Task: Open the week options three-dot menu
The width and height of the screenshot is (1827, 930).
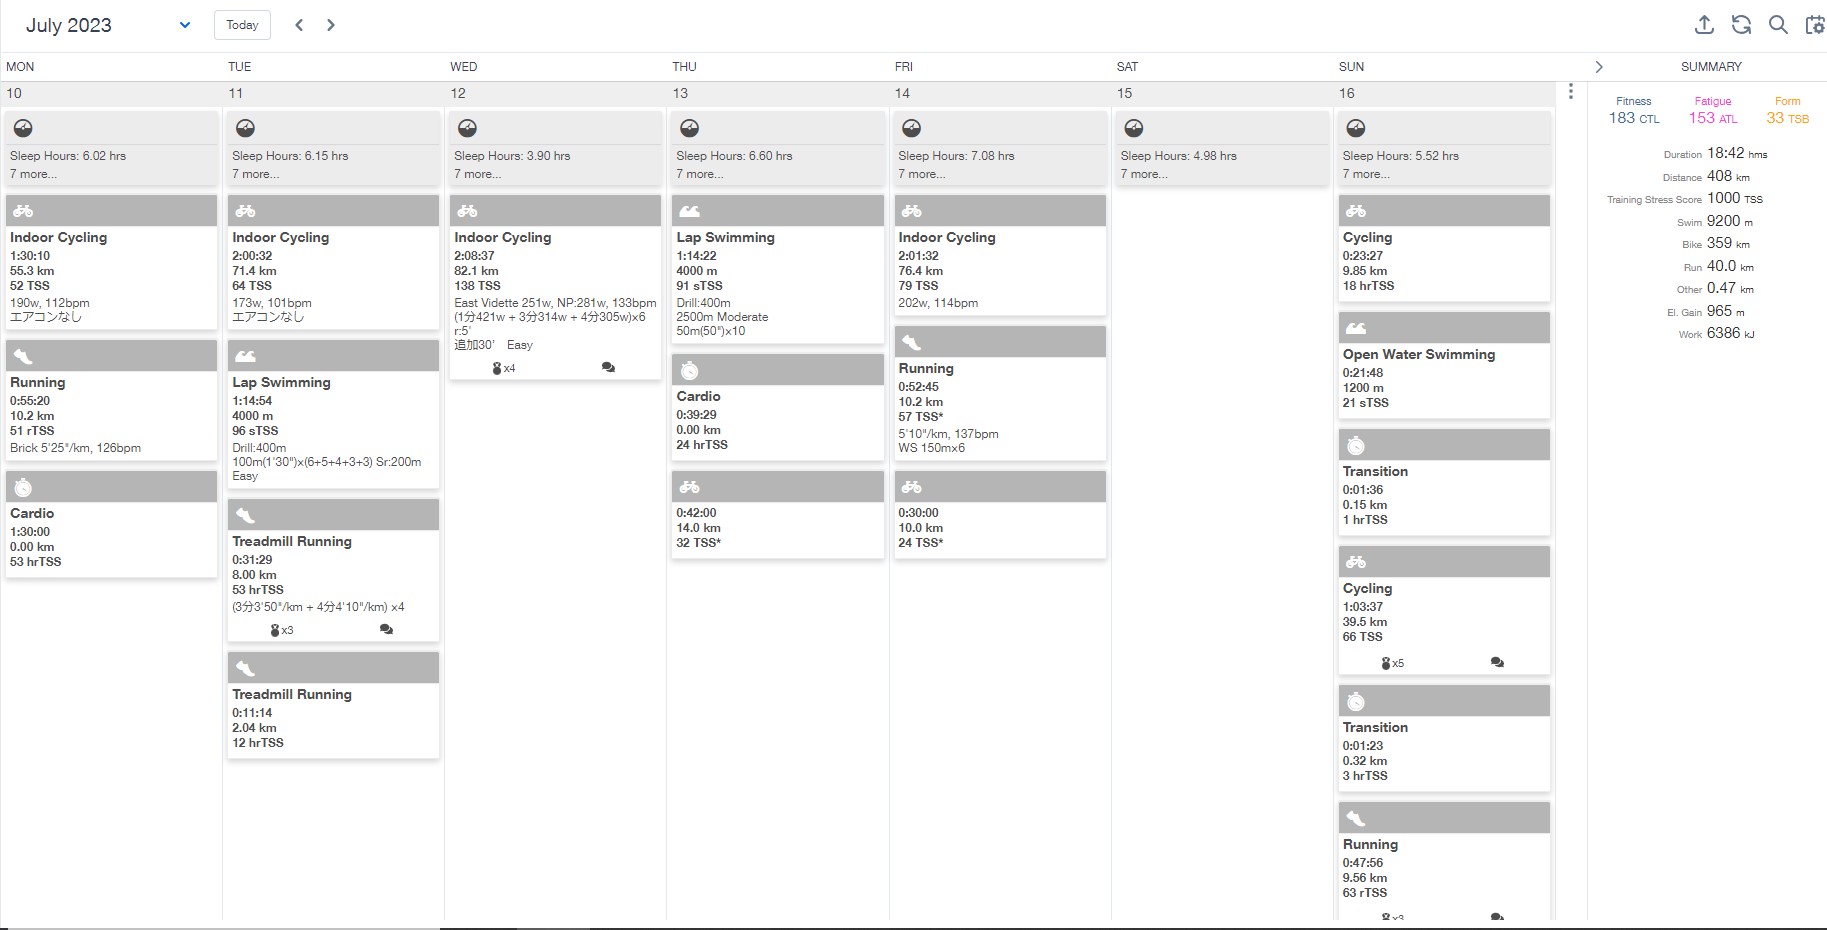Action: pos(1571,92)
